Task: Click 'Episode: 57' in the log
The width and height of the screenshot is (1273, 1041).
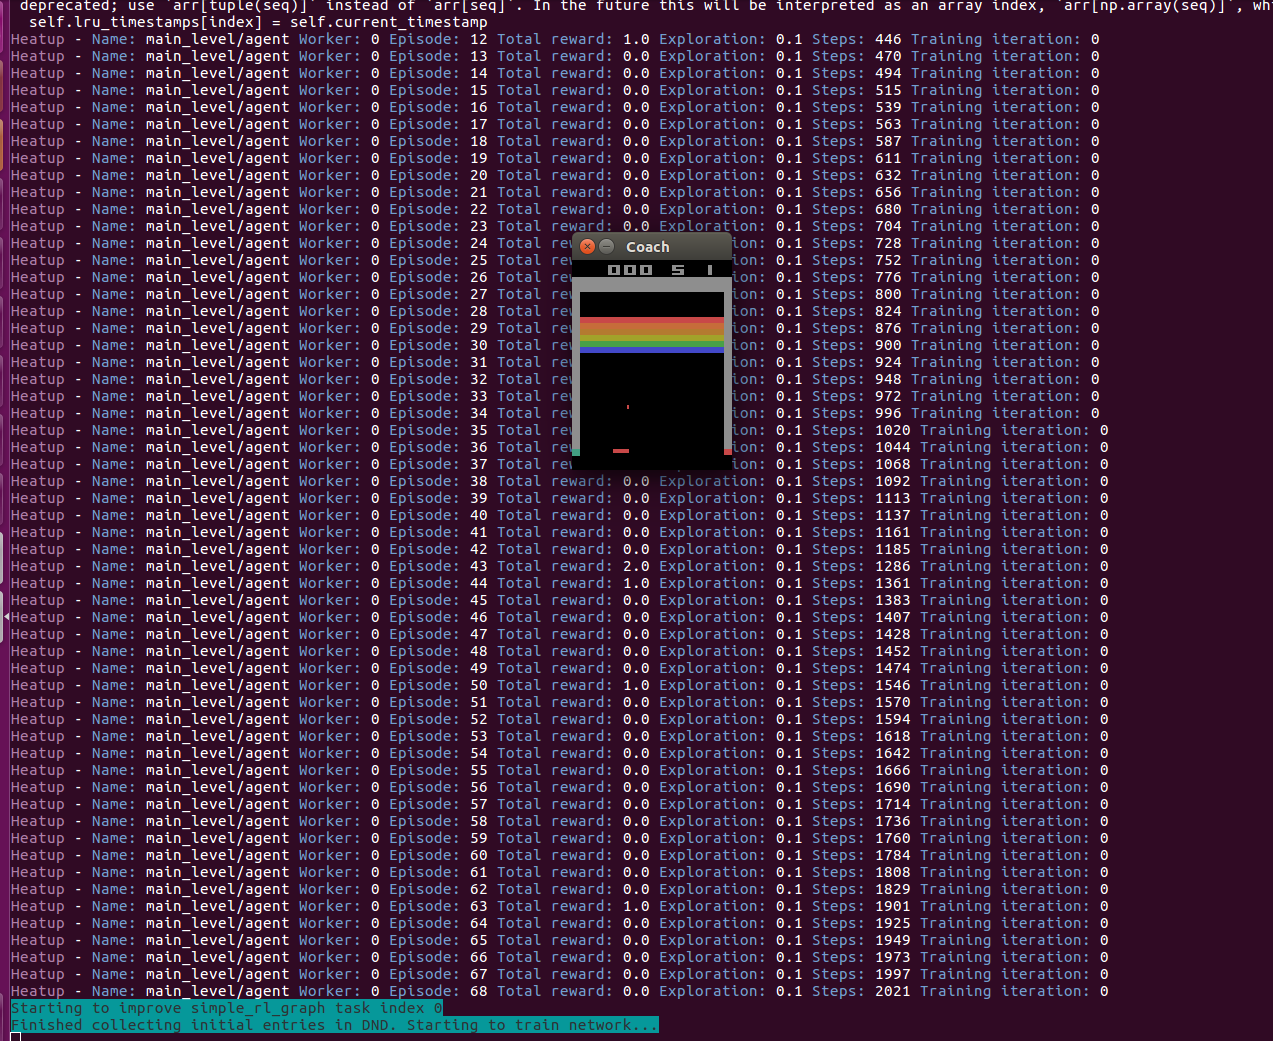Action: coord(438,804)
